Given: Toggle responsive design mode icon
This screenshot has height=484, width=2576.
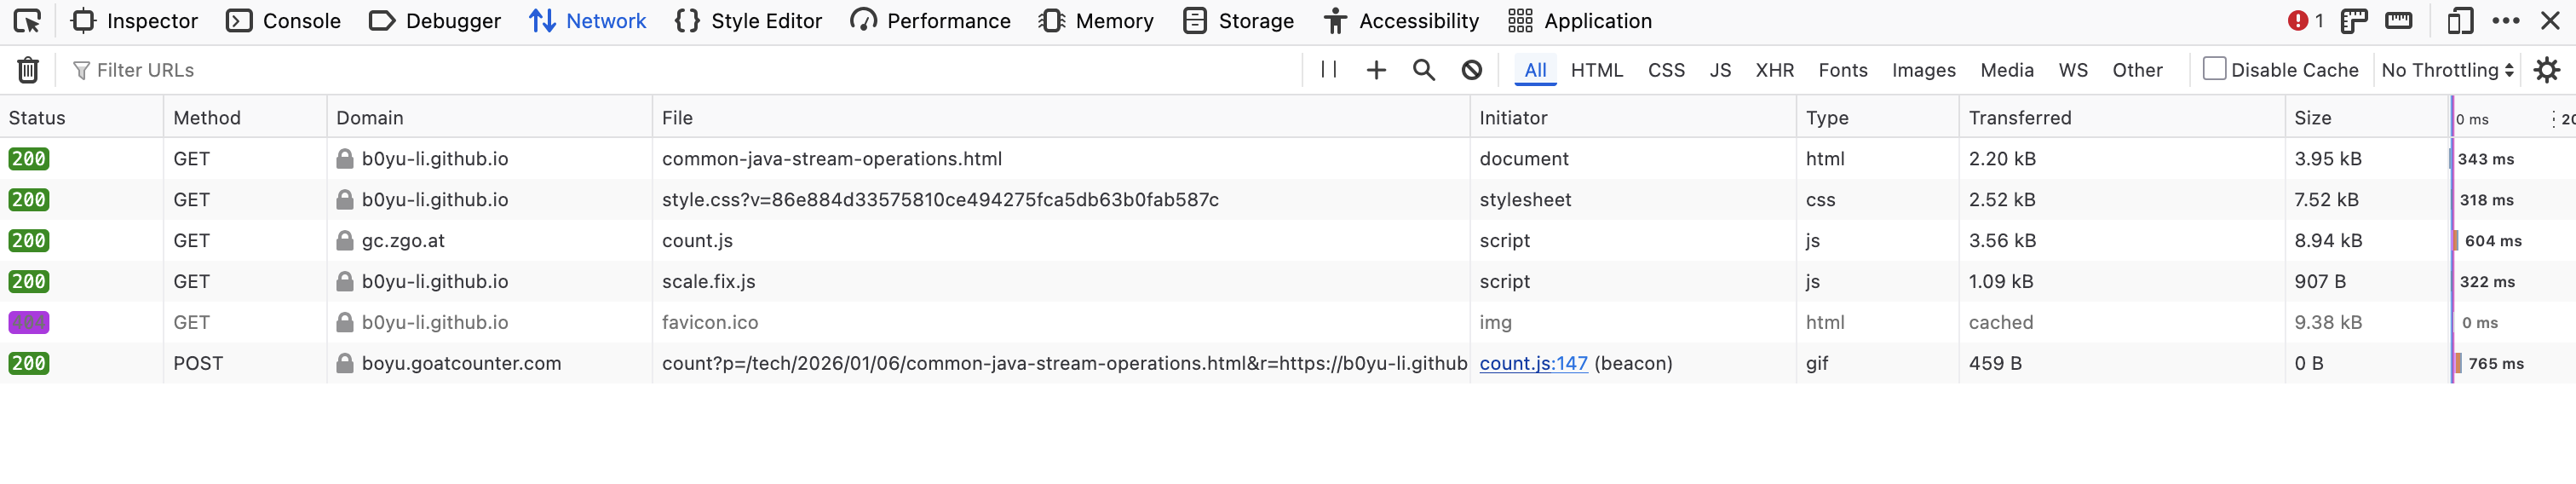Looking at the screenshot, I should 2460,21.
